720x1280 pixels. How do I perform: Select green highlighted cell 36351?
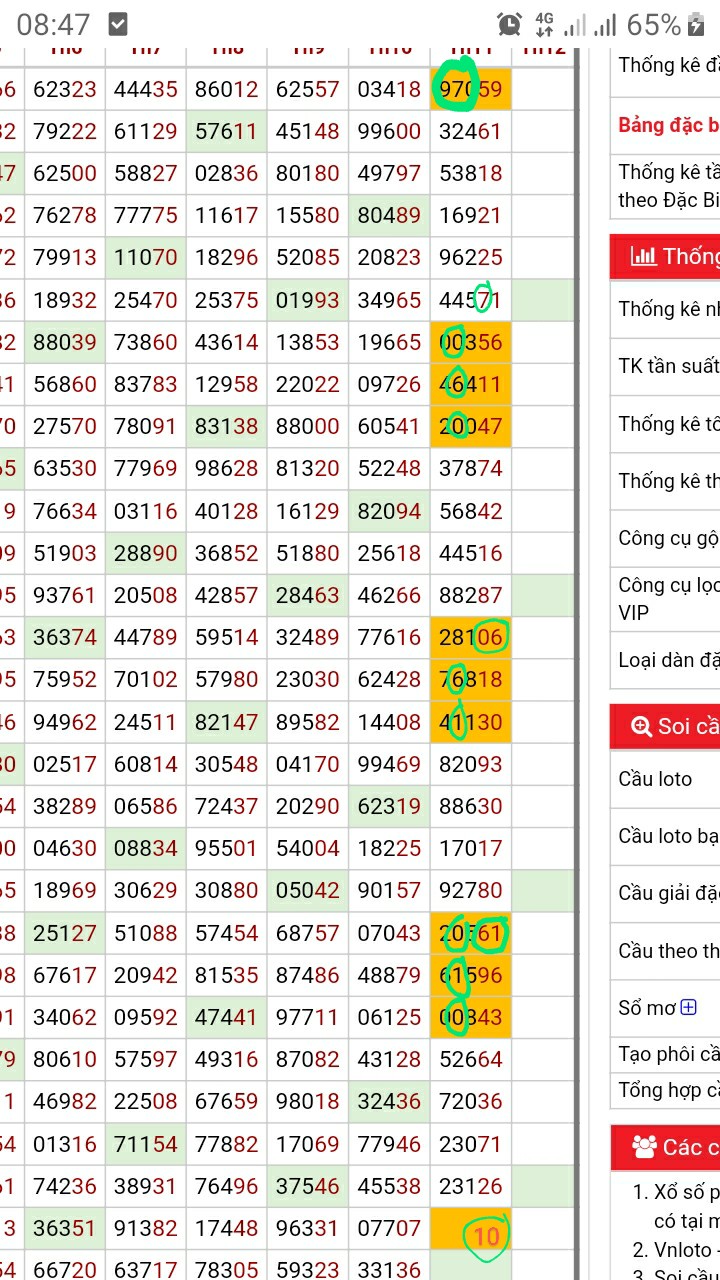(x=65, y=1228)
